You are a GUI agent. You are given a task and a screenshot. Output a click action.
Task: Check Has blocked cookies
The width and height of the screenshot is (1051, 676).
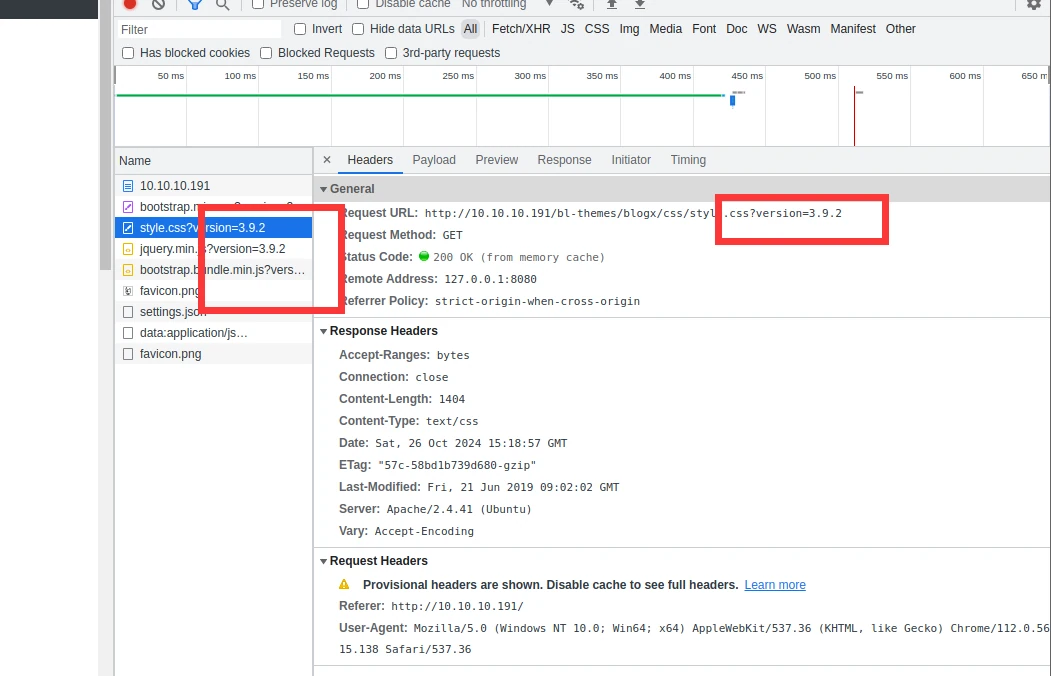point(128,53)
